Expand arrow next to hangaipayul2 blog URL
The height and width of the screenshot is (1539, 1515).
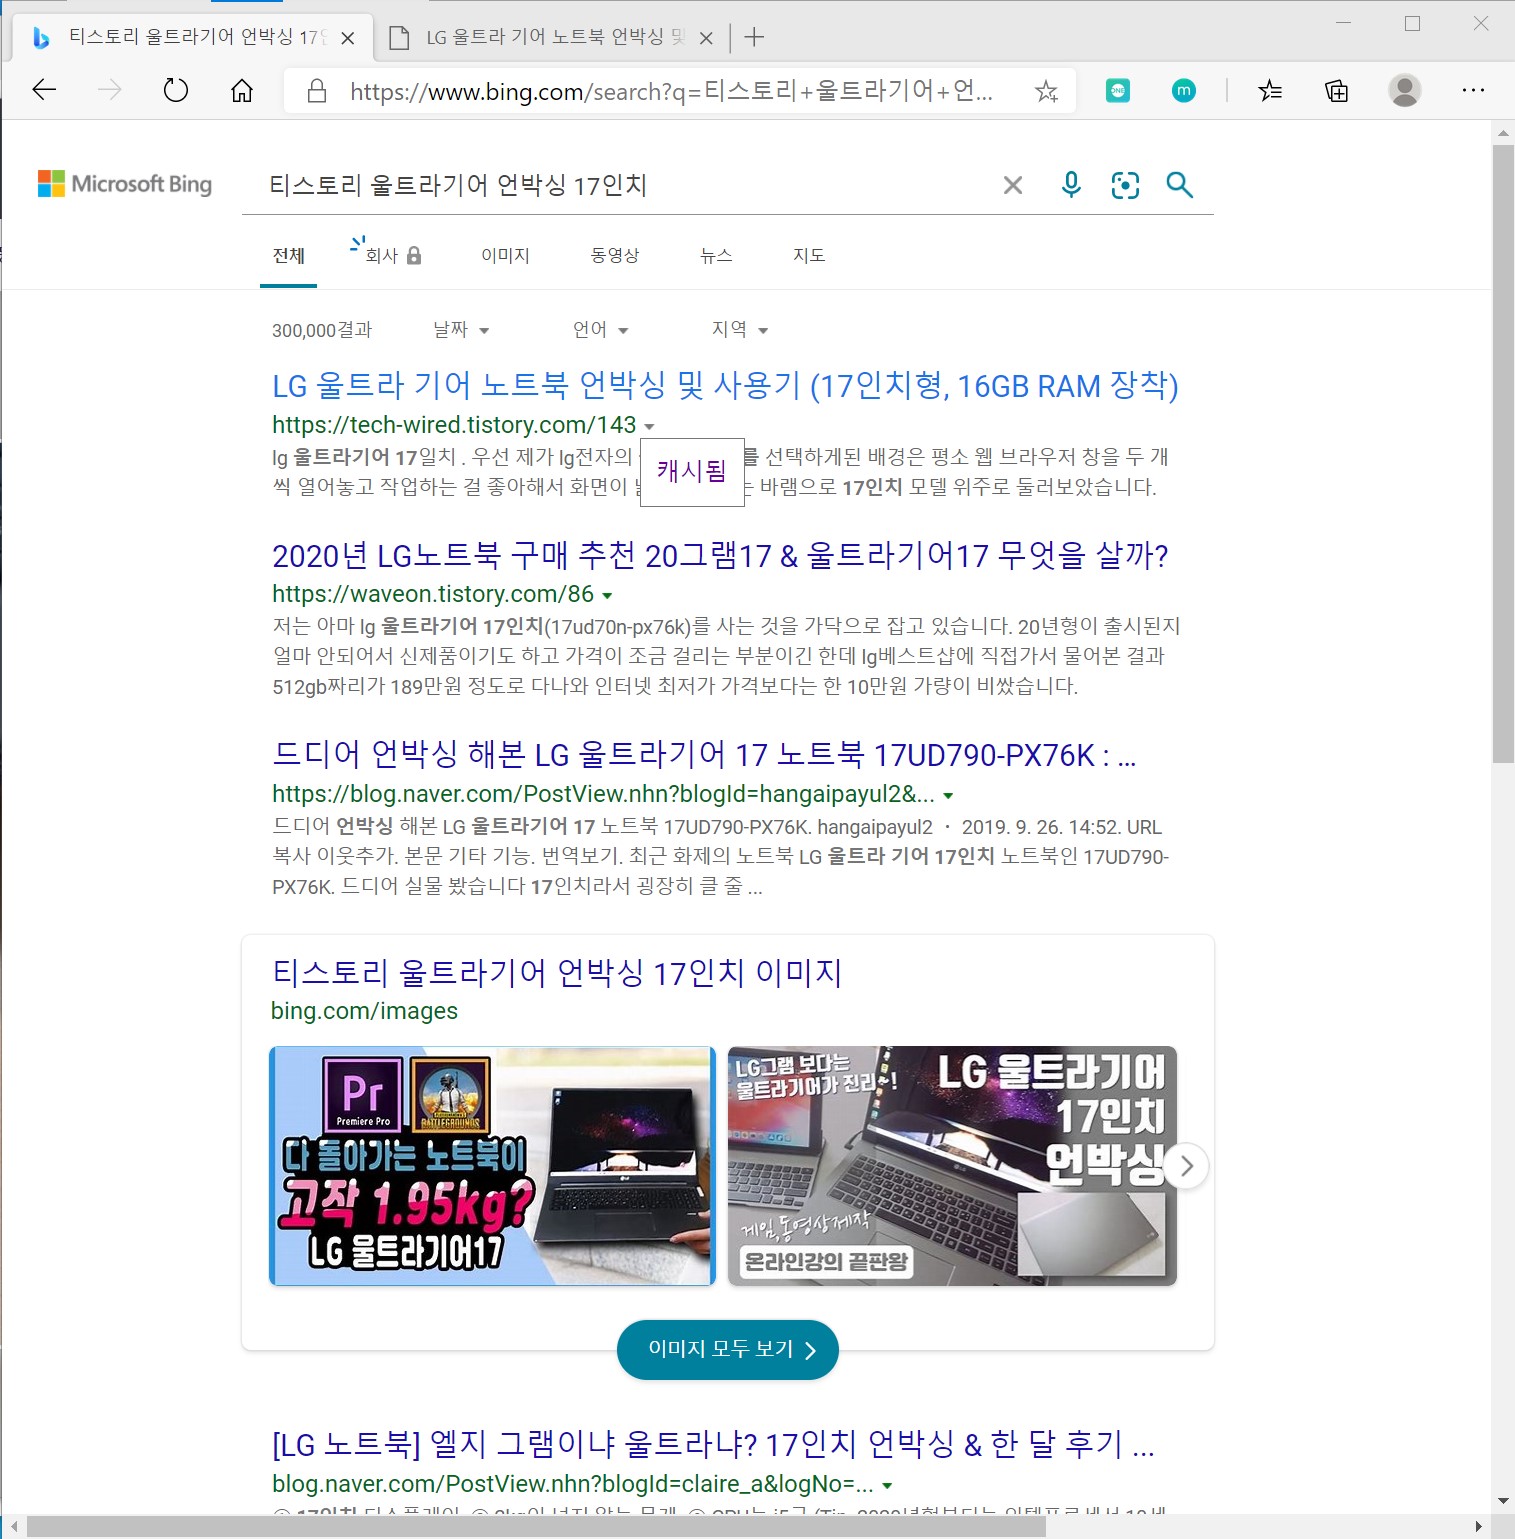click(x=948, y=796)
